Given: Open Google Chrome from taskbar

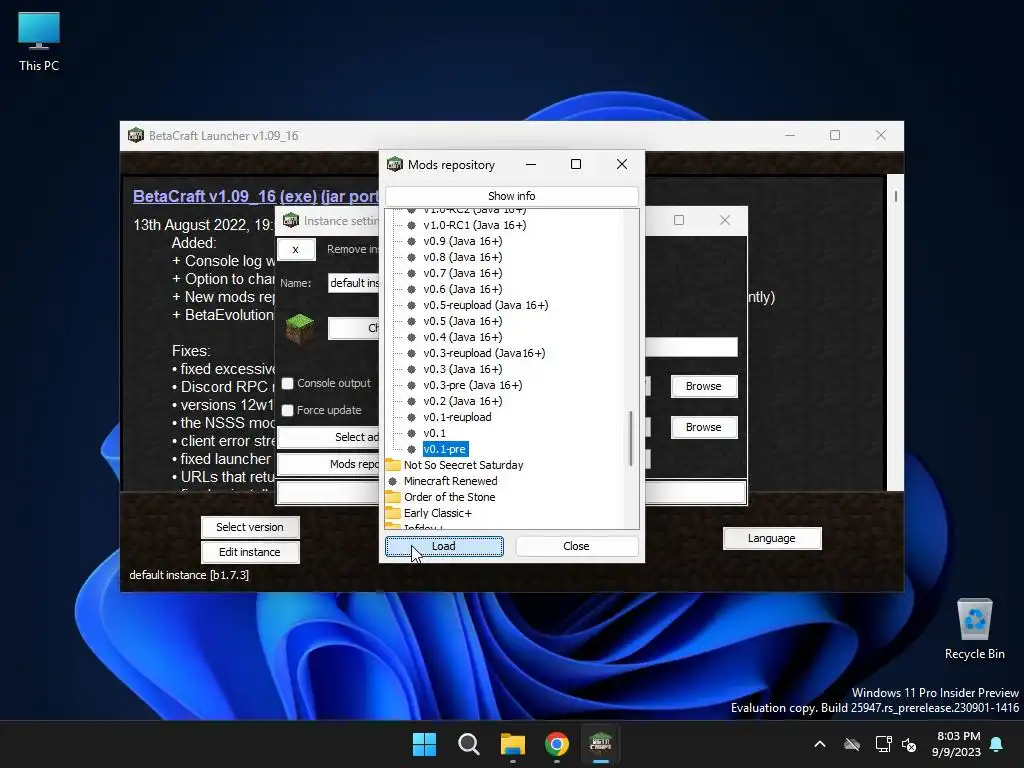Looking at the screenshot, I should pos(557,744).
